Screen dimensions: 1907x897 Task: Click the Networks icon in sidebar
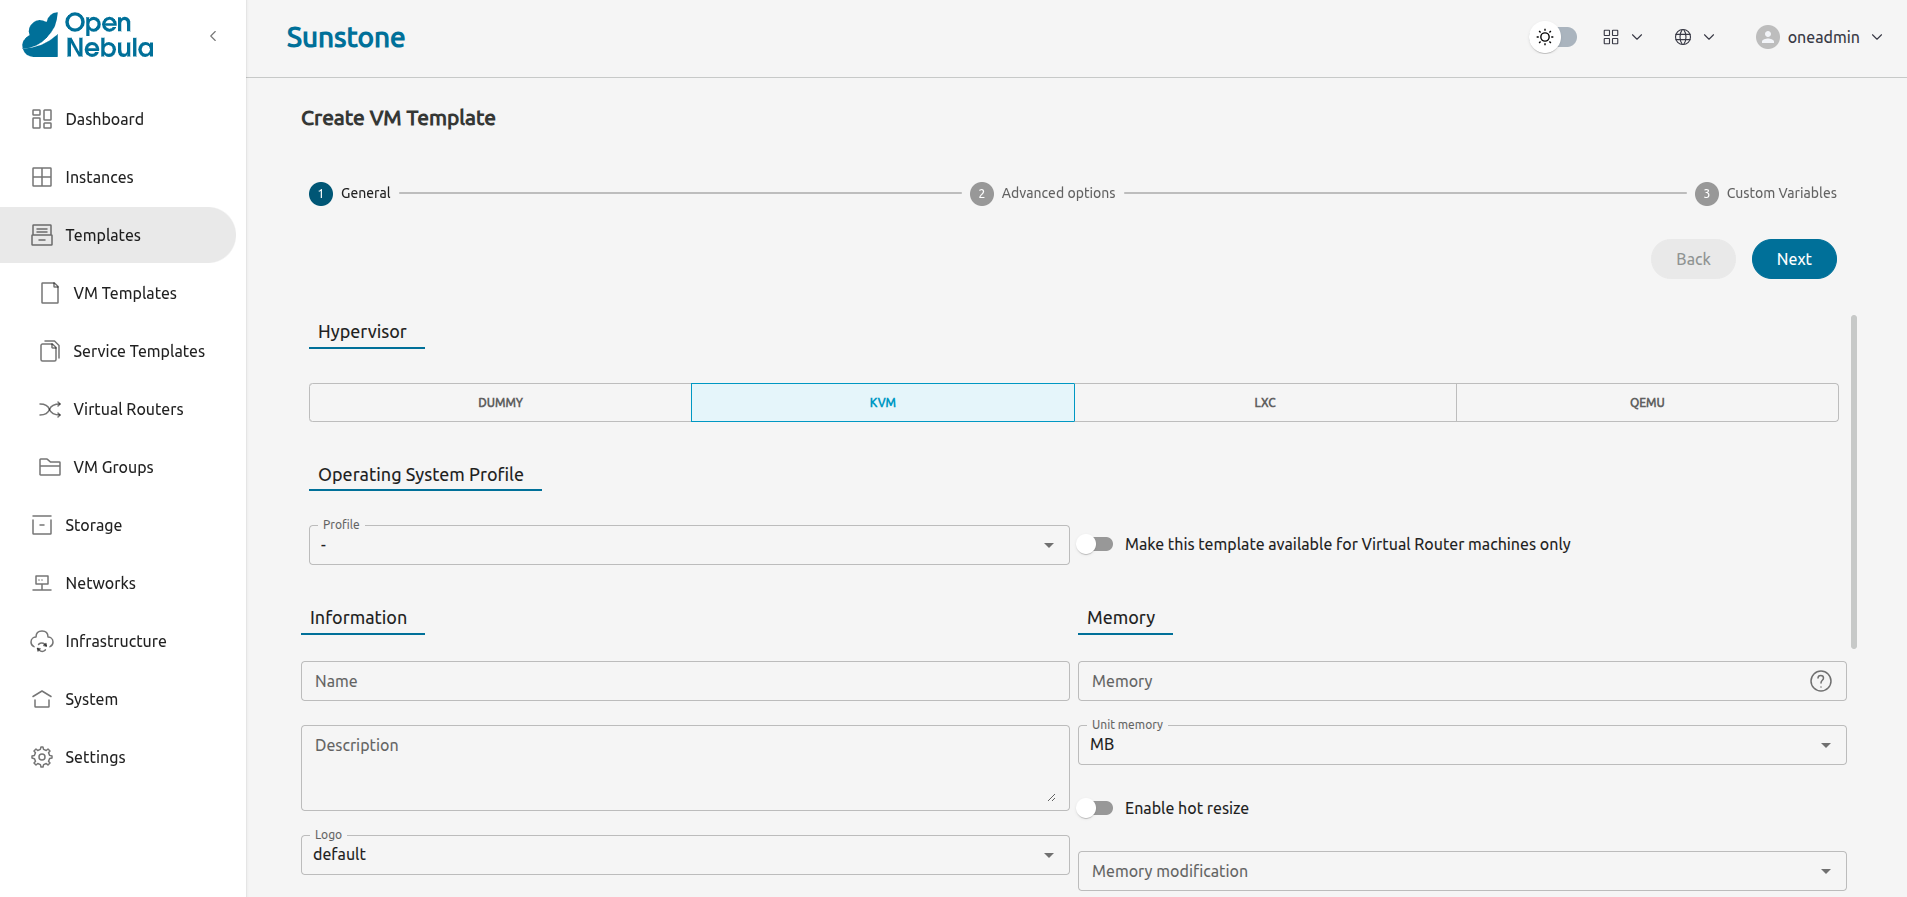tap(42, 583)
